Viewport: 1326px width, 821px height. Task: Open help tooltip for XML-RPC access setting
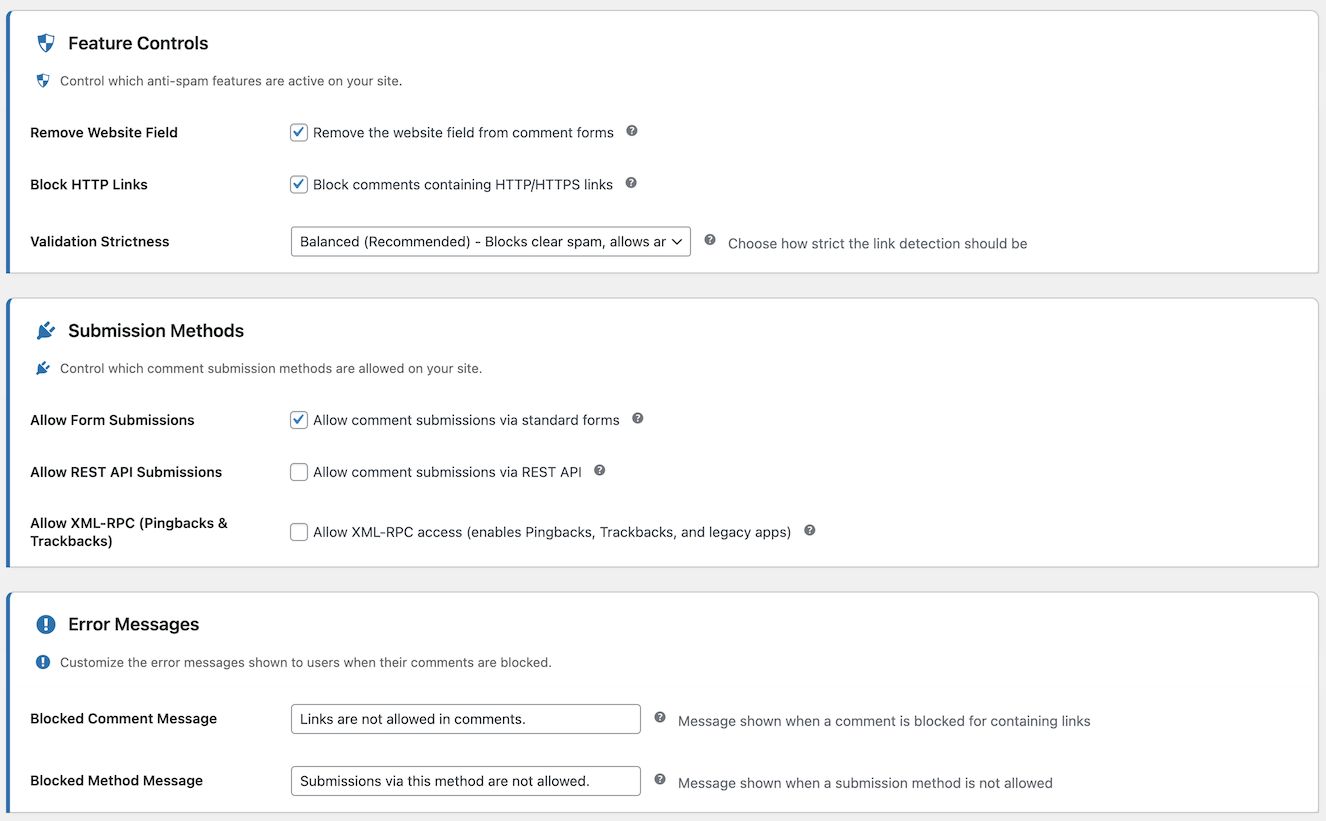[x=809, y=531]
